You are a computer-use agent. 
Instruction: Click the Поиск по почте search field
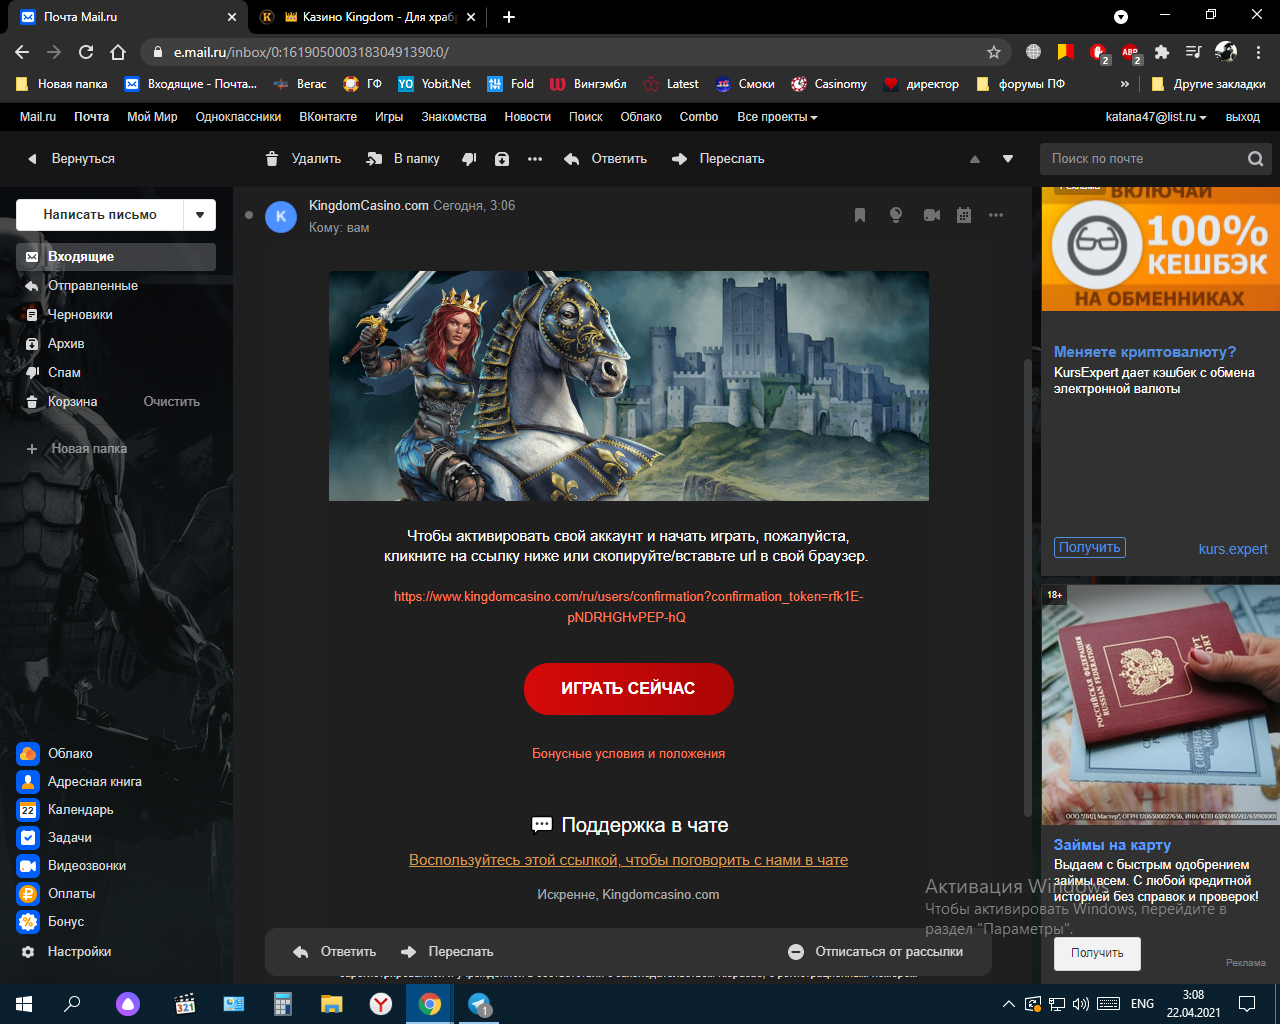point(1143,158)
